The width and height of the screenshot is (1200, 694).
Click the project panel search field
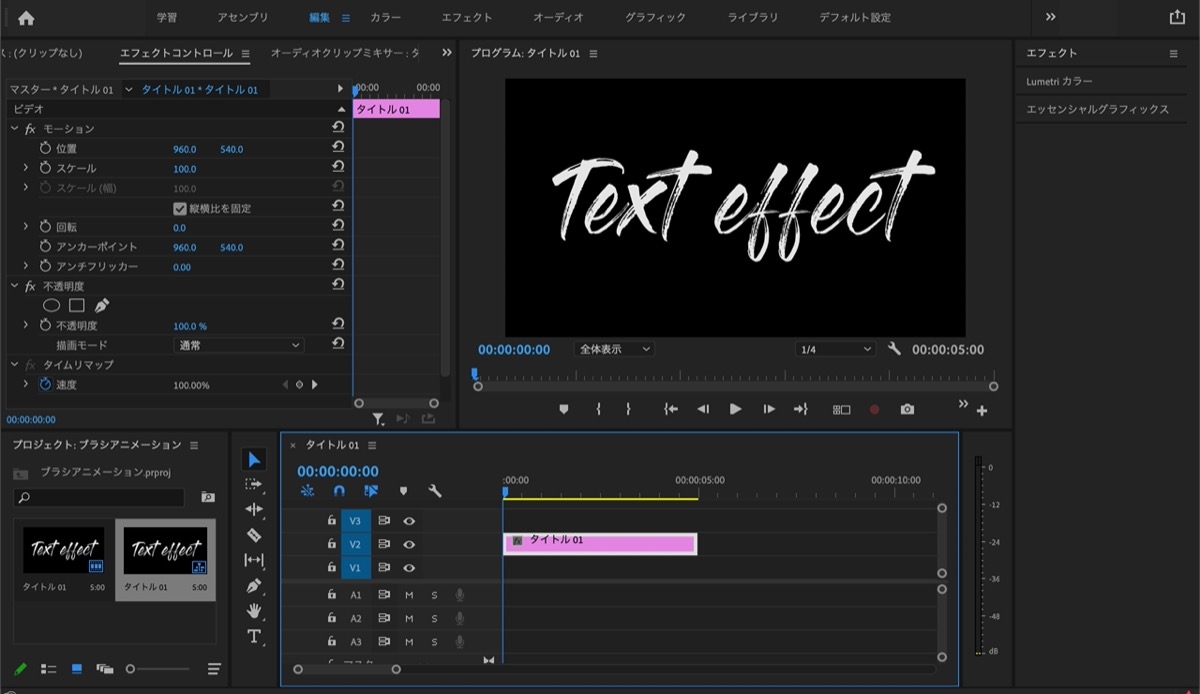pyautogui.click(x=99, y=497)
